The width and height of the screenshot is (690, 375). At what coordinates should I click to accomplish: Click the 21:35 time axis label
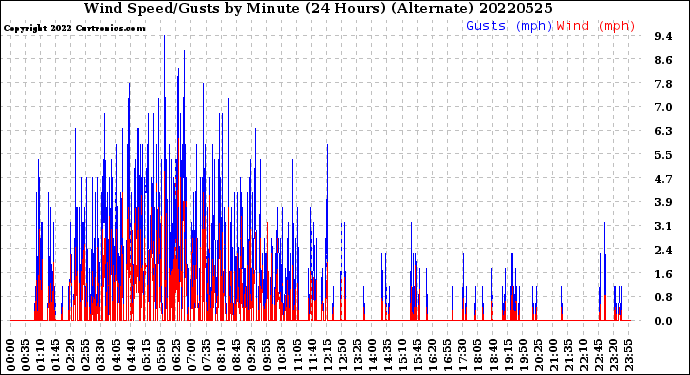(x=567, y=355)
